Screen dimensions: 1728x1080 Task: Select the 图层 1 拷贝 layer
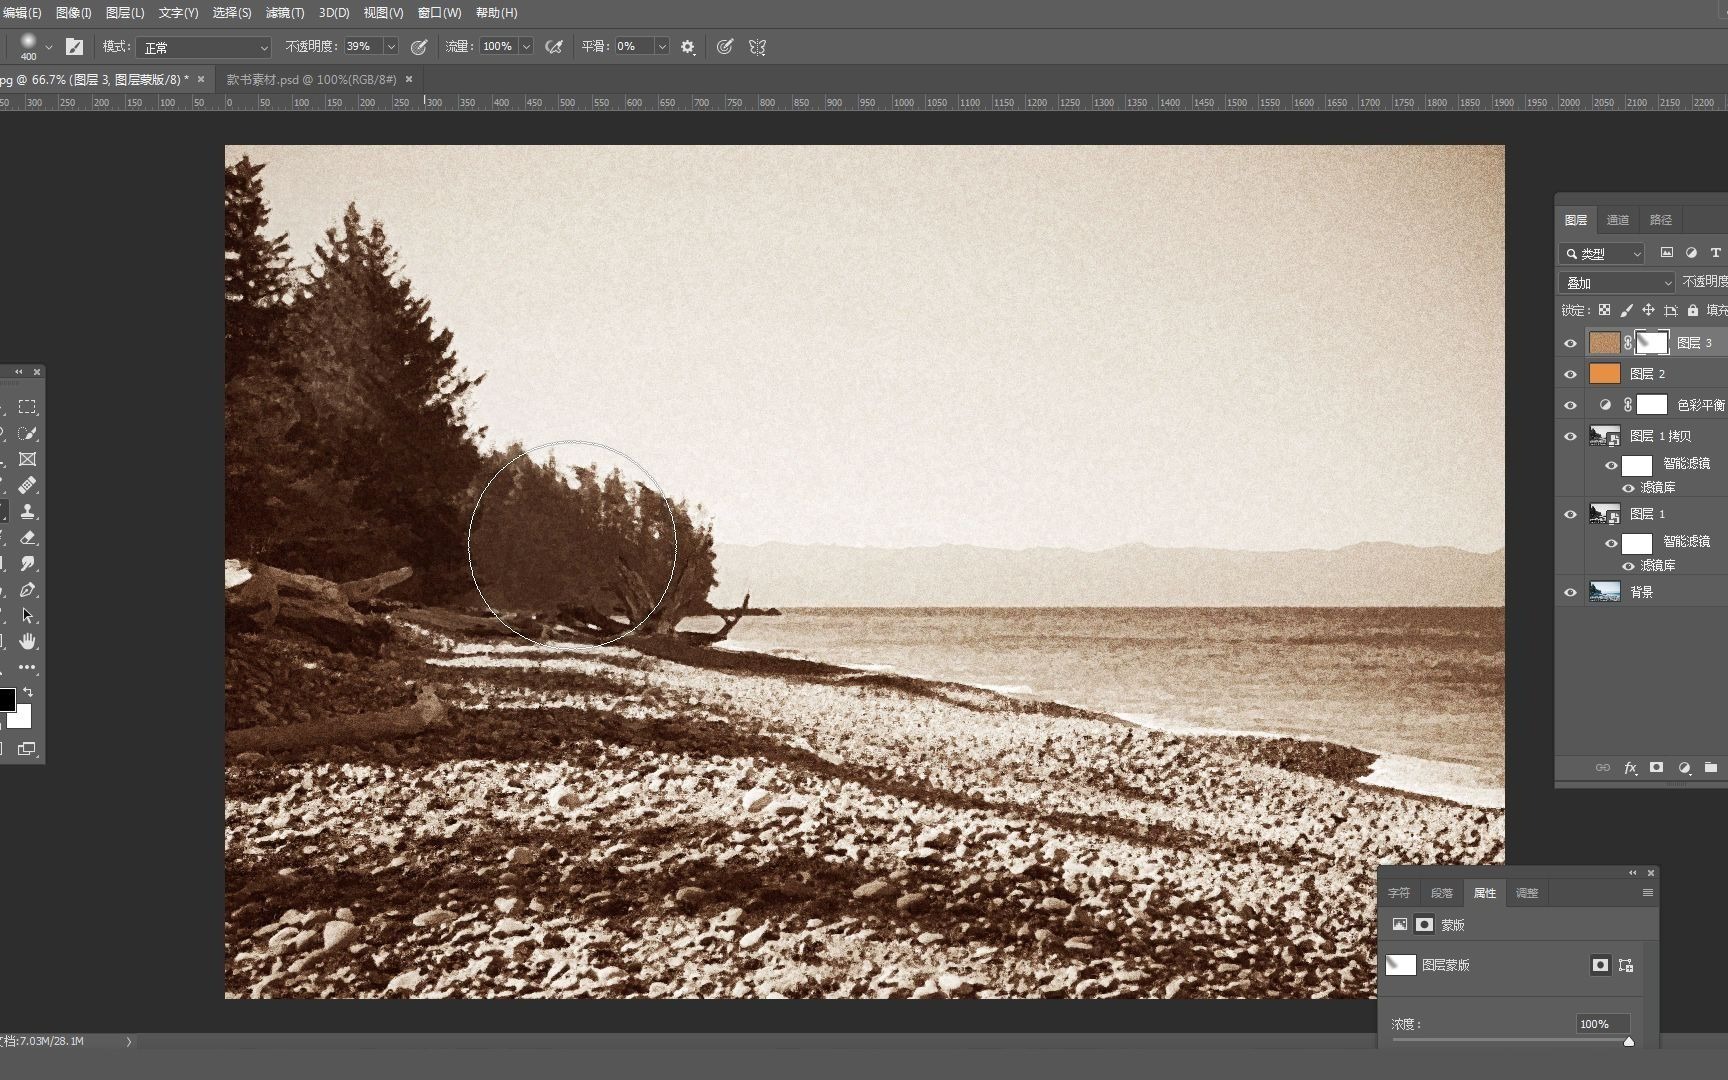[1662, 436]
